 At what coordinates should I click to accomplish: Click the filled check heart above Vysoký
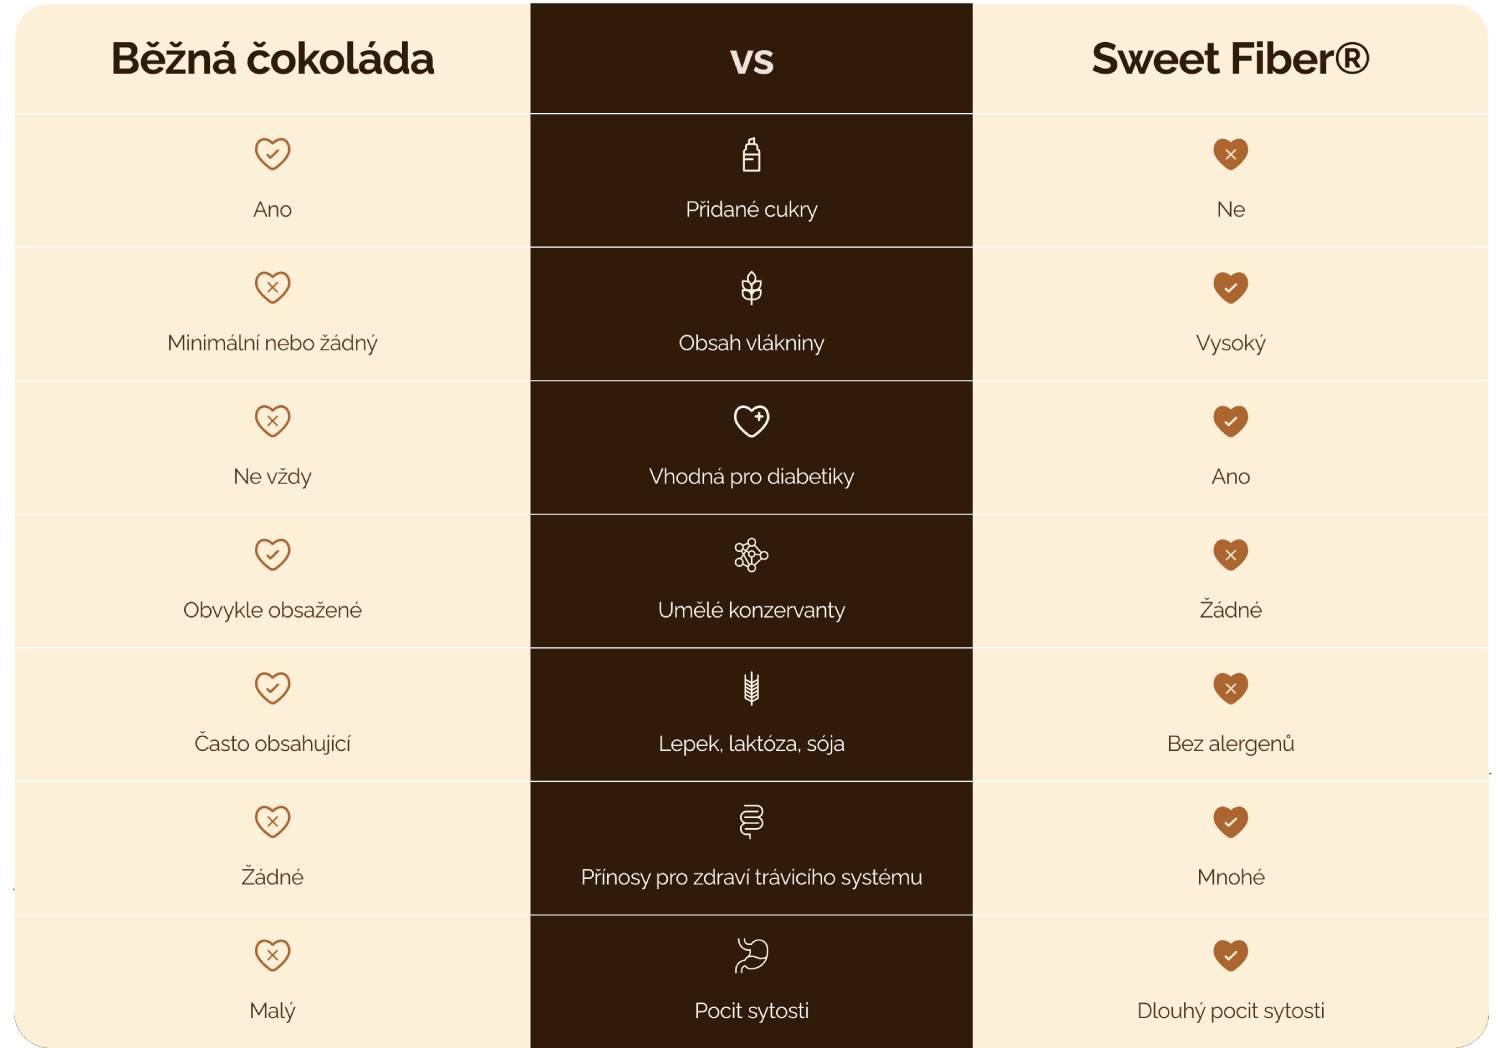[1230, 288]
